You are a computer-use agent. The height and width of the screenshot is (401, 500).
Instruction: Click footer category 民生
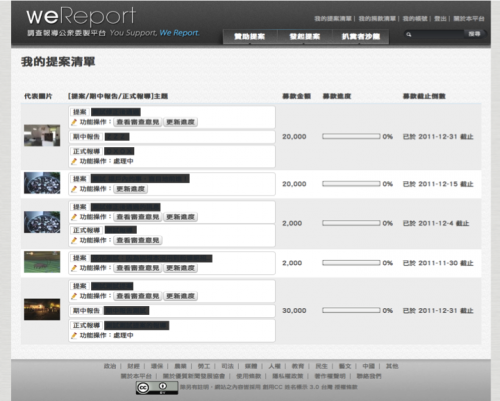[x=322, y=366]
